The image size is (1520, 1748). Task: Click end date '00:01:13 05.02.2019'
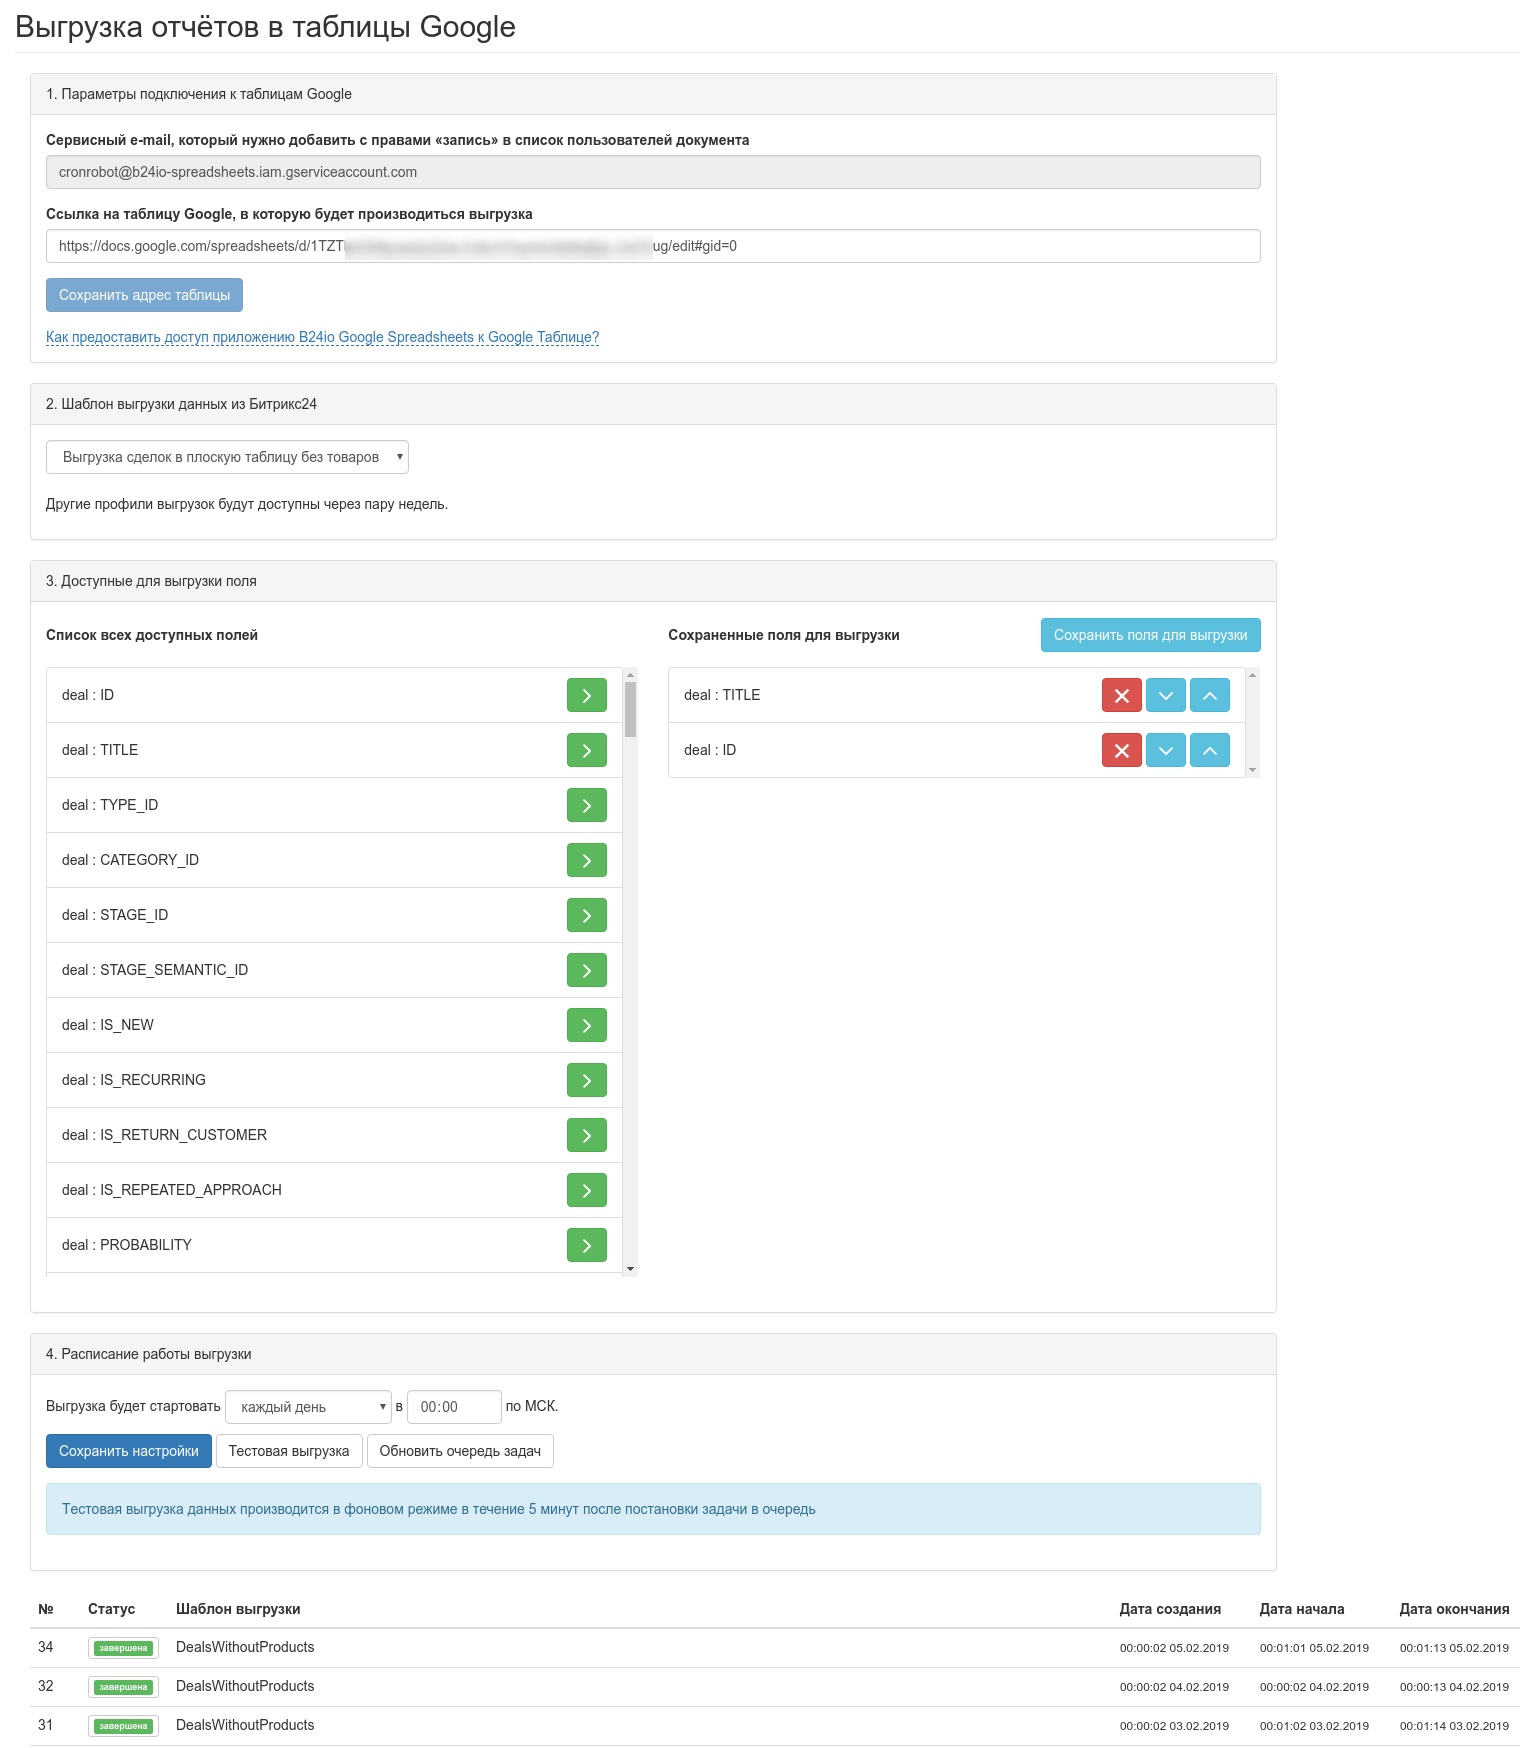click(x=1454, y=1648)
